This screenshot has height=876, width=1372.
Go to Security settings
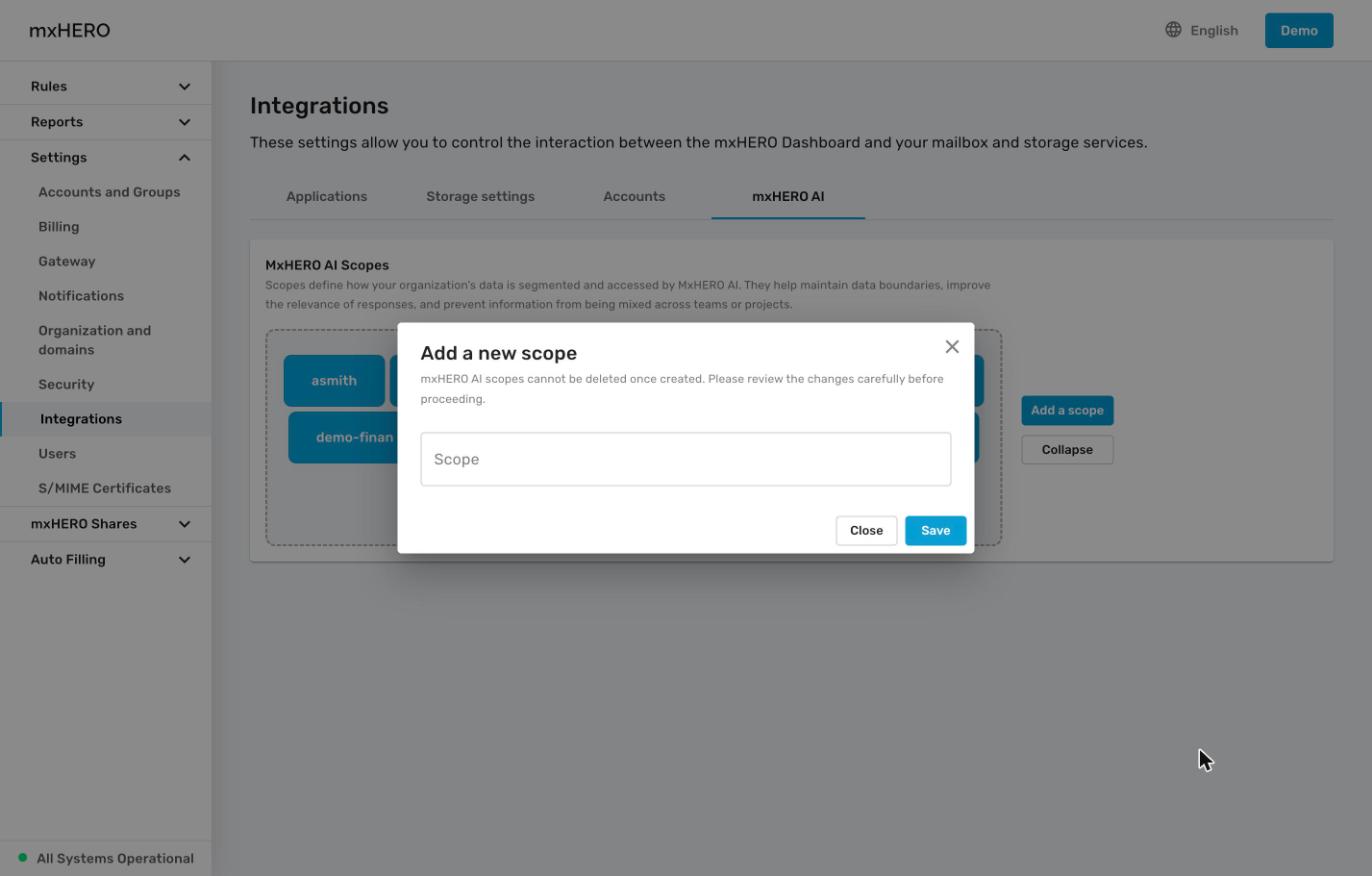coord(66,385)
